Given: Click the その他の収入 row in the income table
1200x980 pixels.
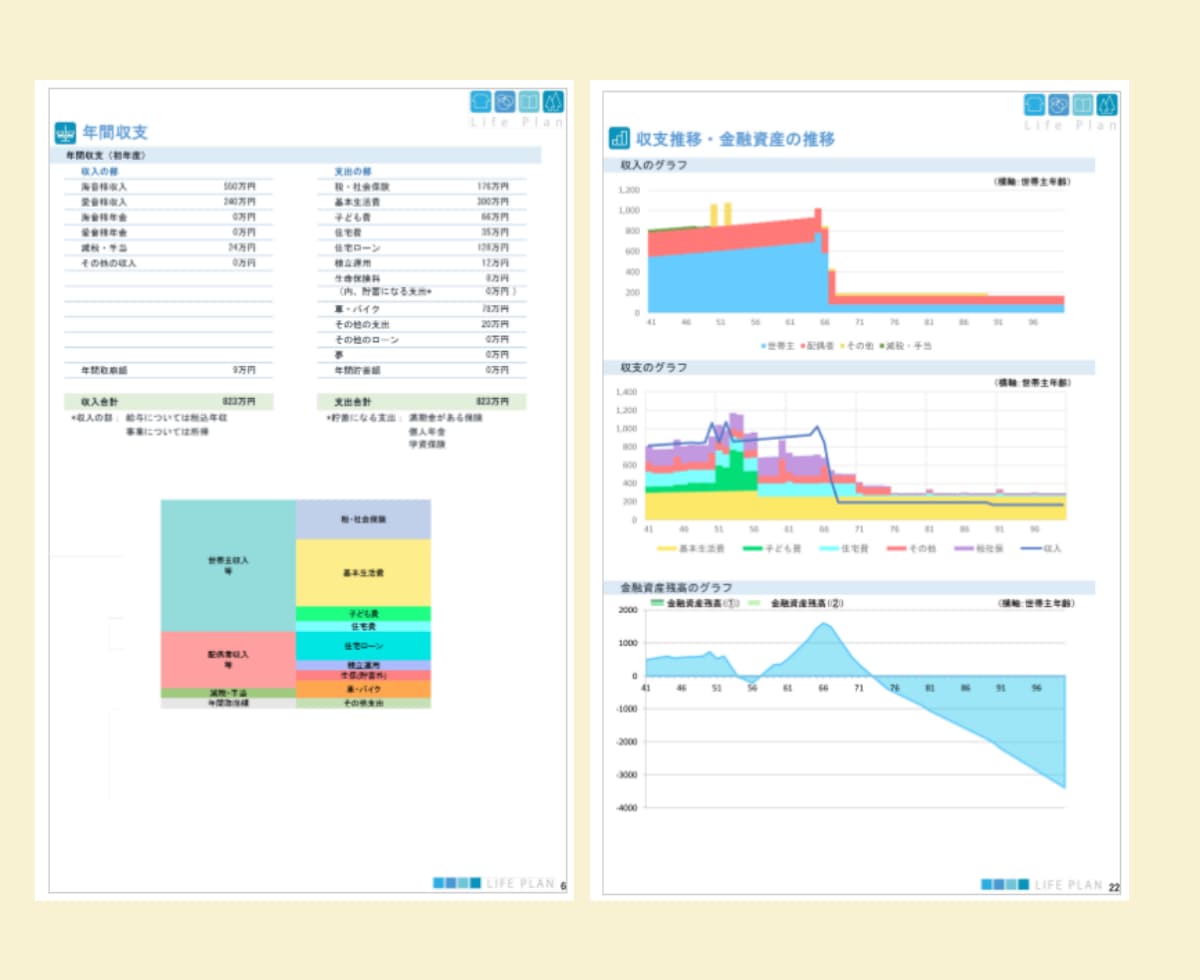Looking at the screenshot, I should (x=168, y=263).
